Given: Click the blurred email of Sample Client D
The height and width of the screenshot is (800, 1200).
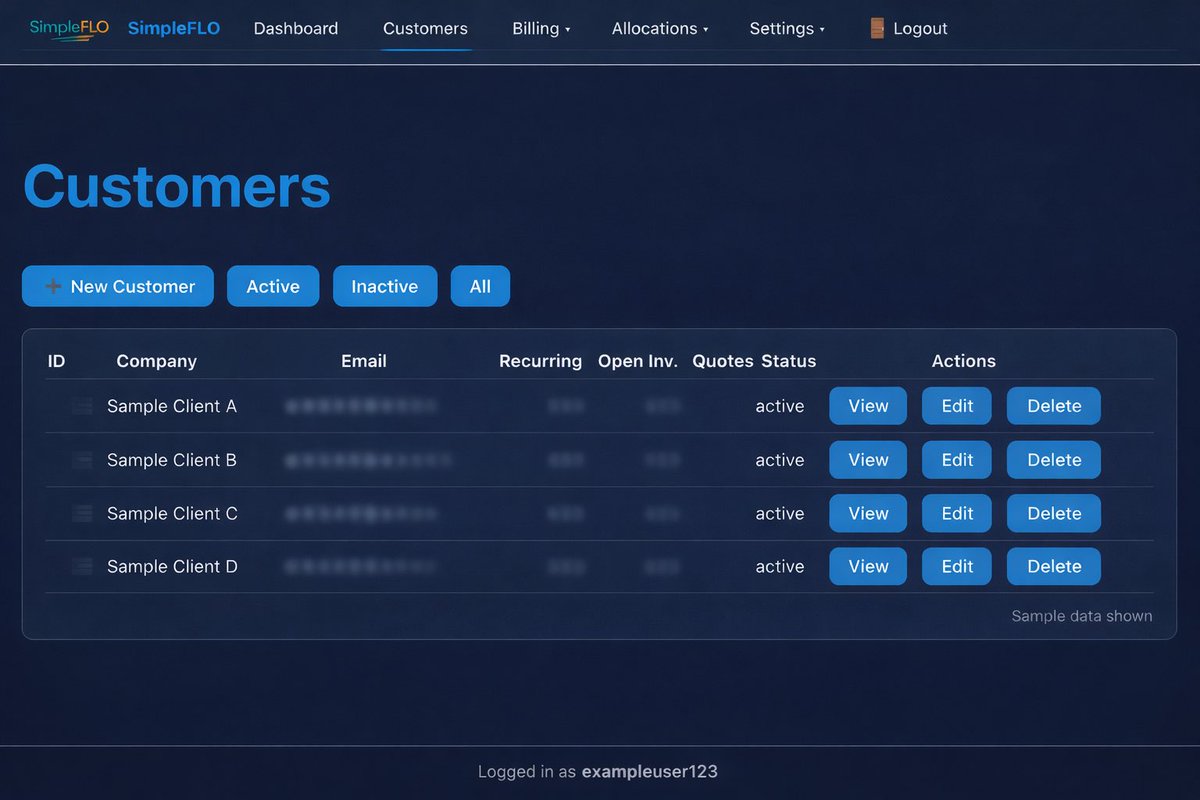Looking at the screenshot, I should (361, 566).
